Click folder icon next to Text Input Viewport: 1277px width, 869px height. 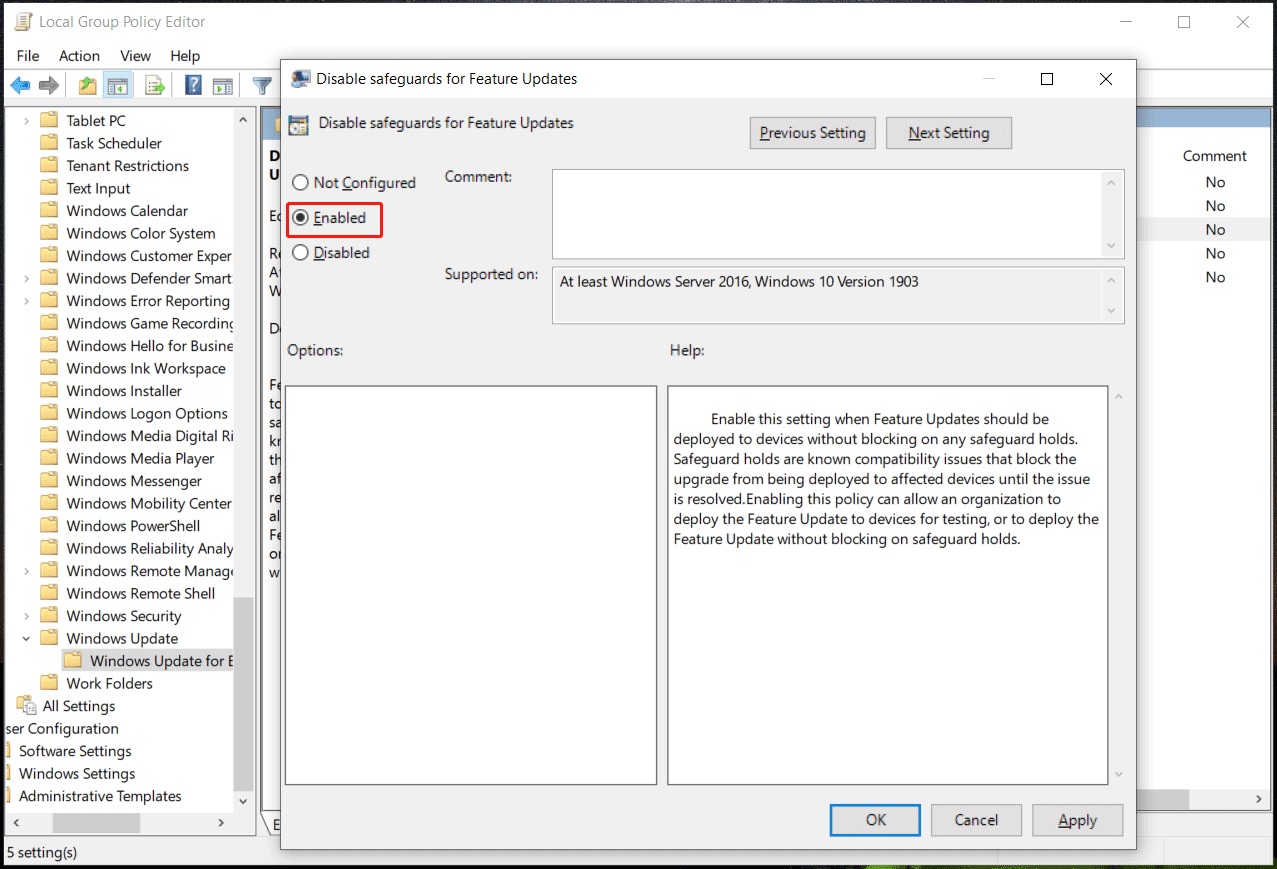(x=49, y=188)
